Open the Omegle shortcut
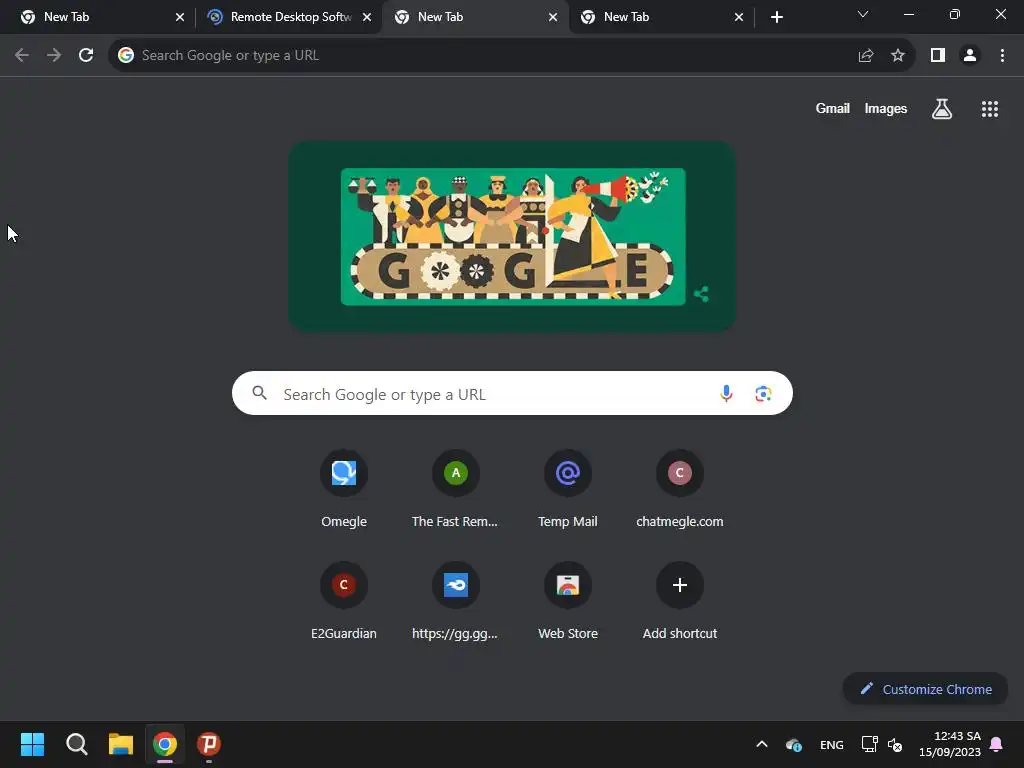This screenshot has width=1024, height=768. 344,488
